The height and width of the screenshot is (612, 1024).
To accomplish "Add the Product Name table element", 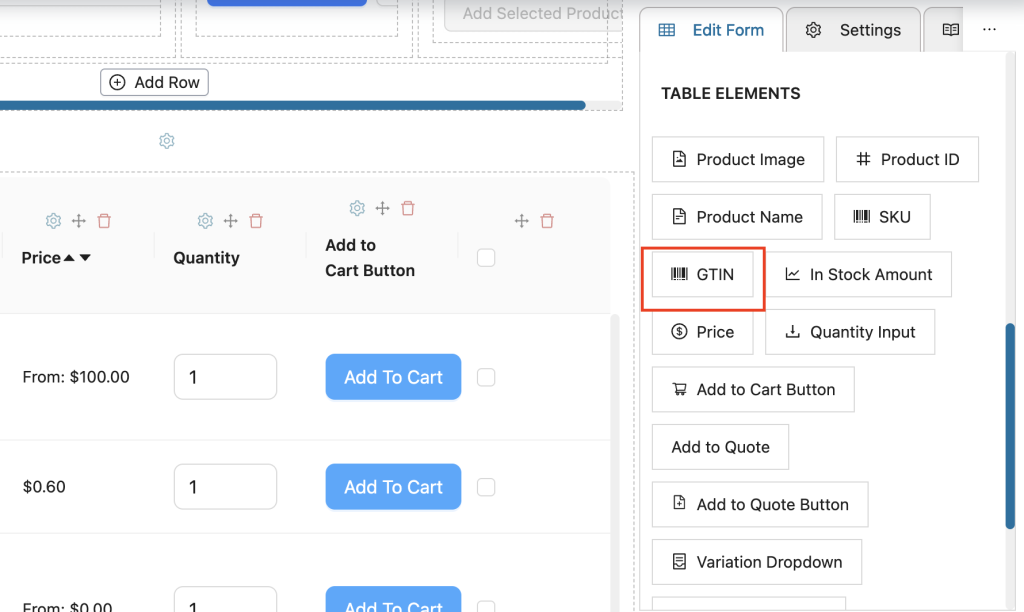I will coord(737,217).
